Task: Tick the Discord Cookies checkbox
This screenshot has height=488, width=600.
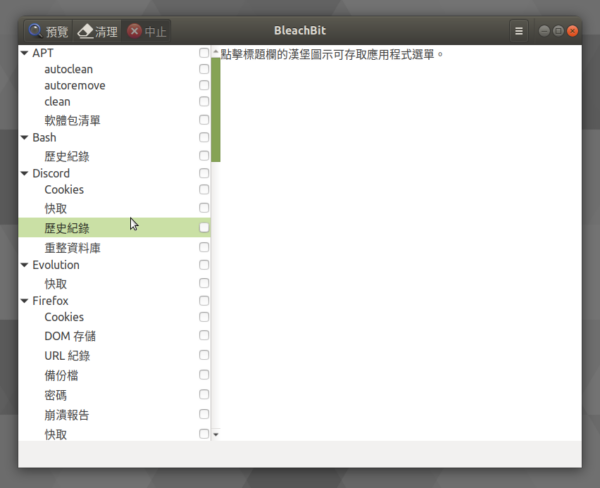Action: (x=204, y=189)
